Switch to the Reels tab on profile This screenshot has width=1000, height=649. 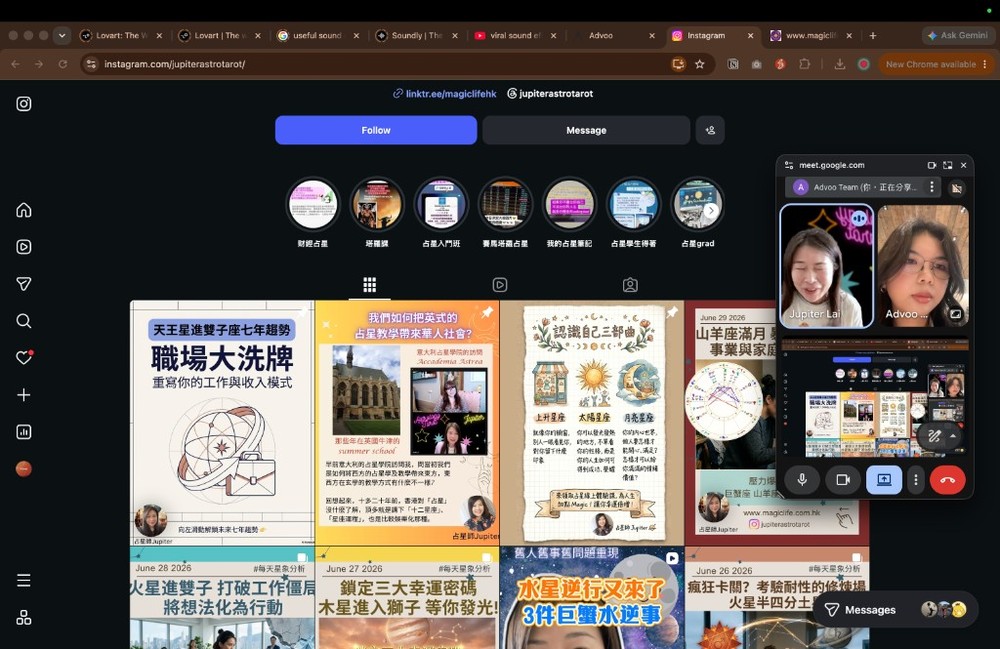click(x=500, y=285)
